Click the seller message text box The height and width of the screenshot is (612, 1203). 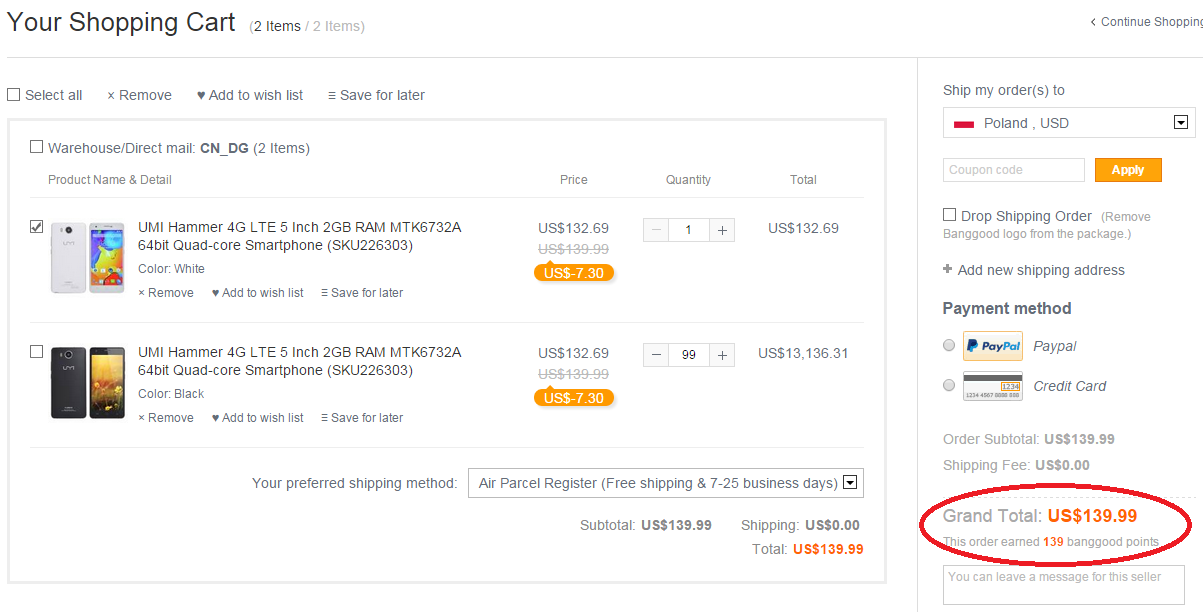point(1064,585)
